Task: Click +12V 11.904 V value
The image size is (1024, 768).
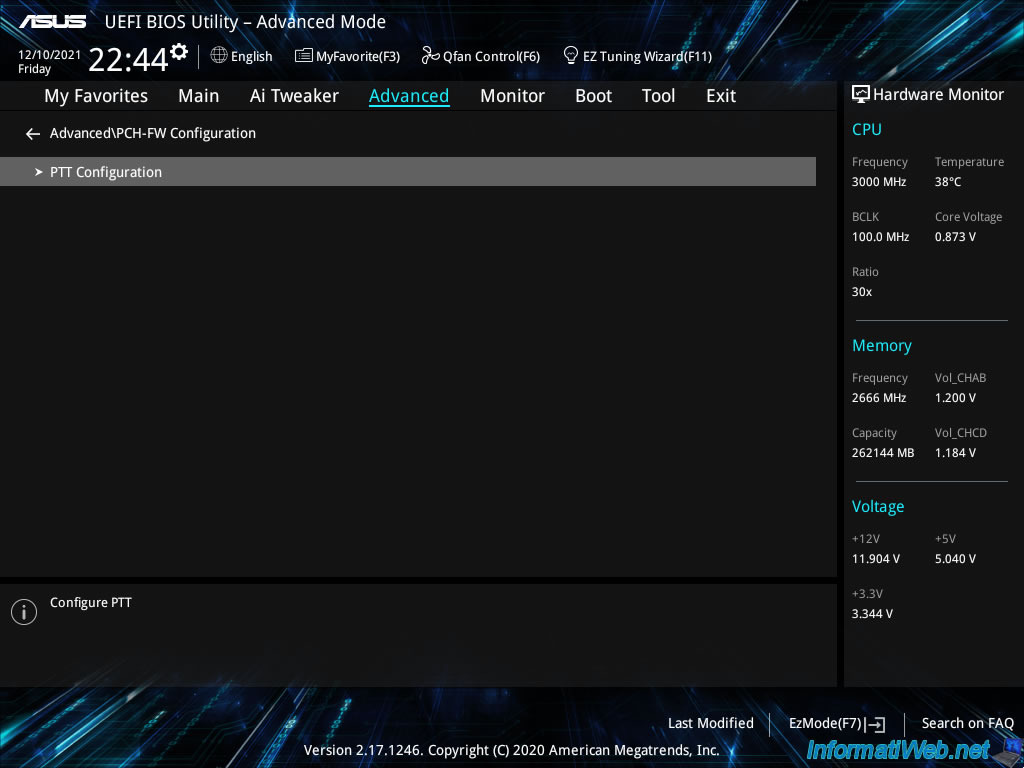Action: click(875, 559)
